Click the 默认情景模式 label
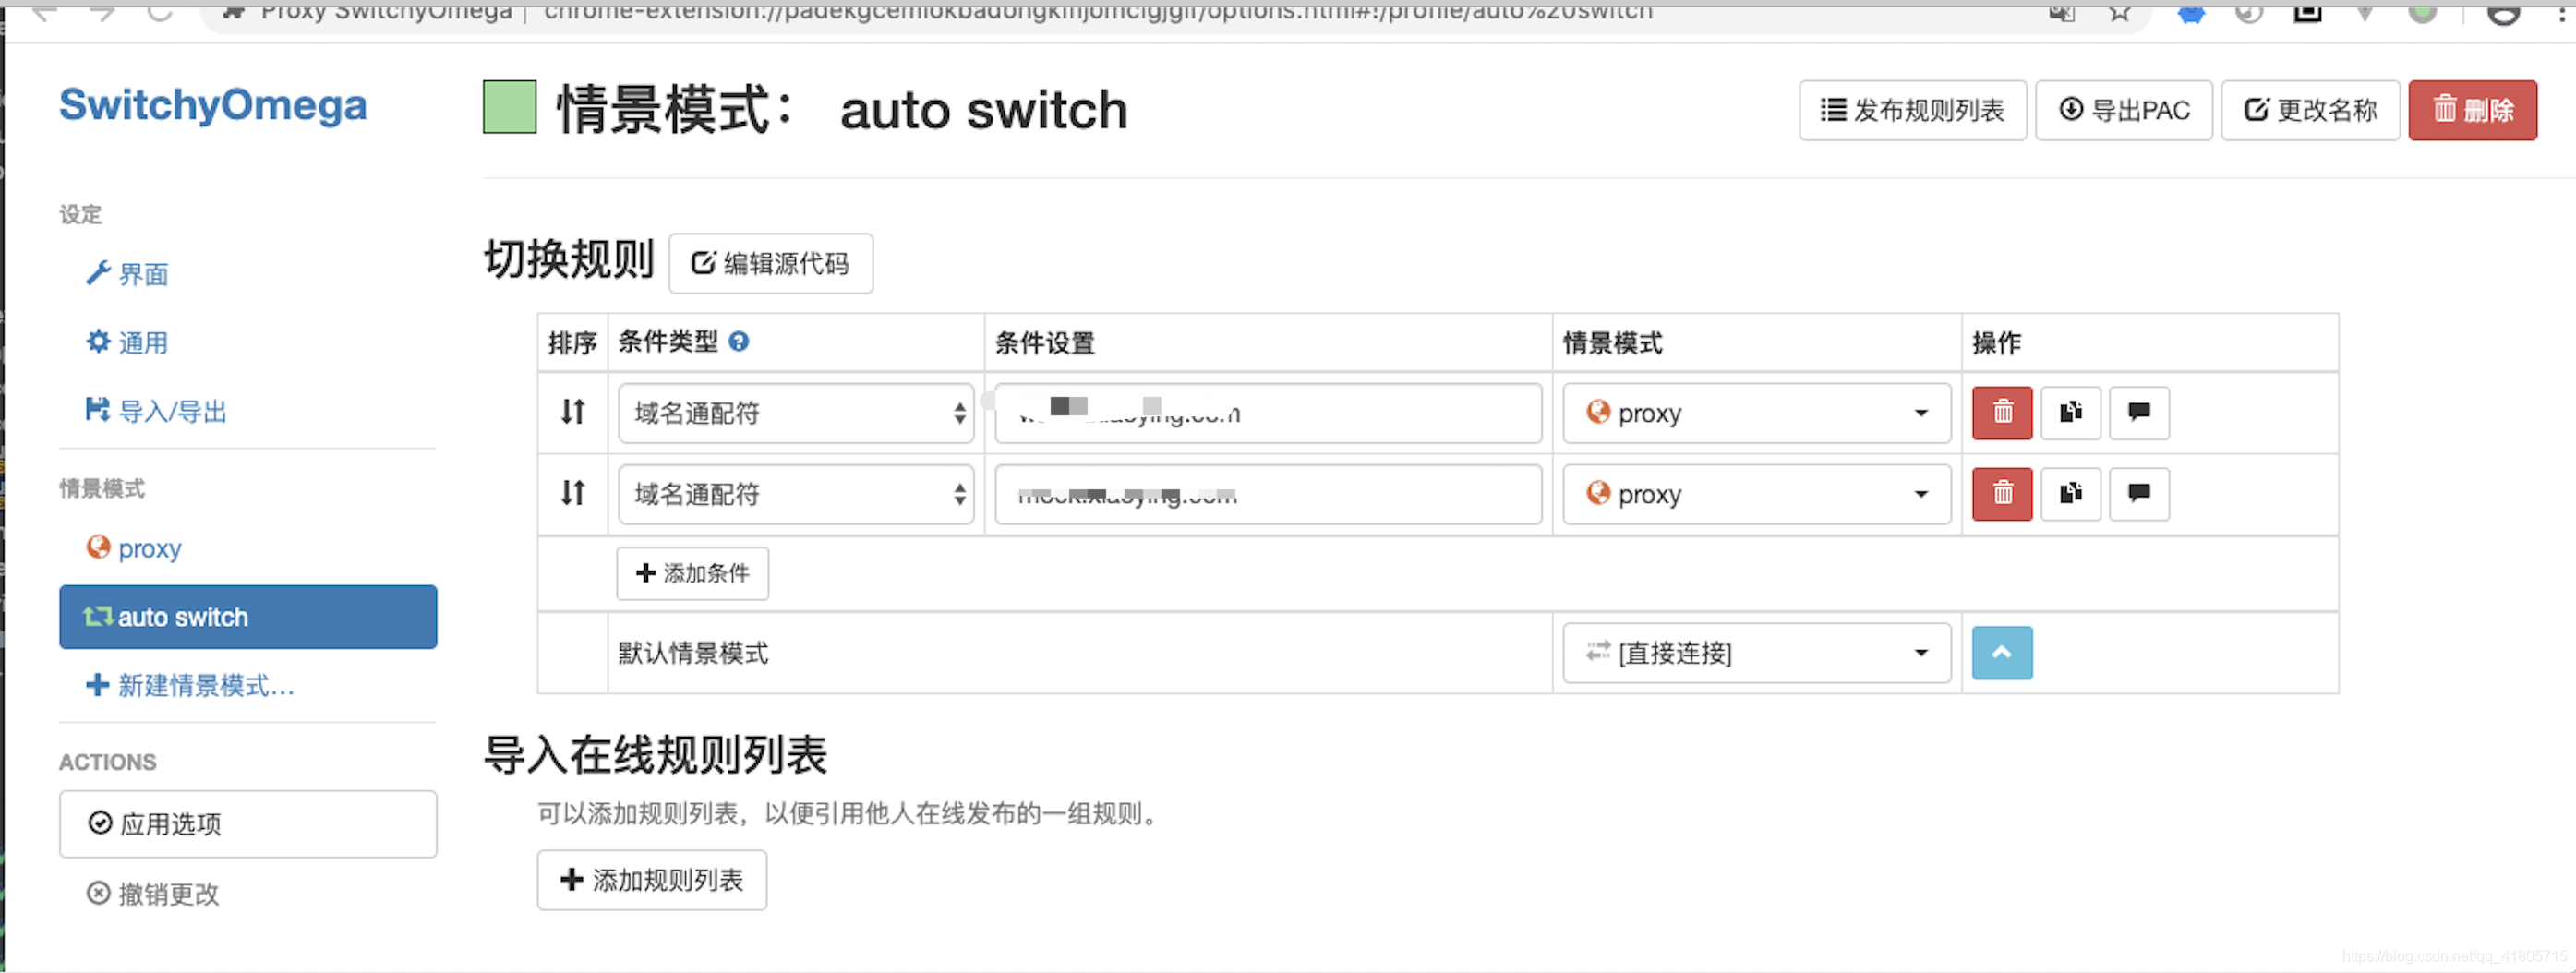Image resolution: width=2576 pixels, height=973 pixels. pos(693,653)
